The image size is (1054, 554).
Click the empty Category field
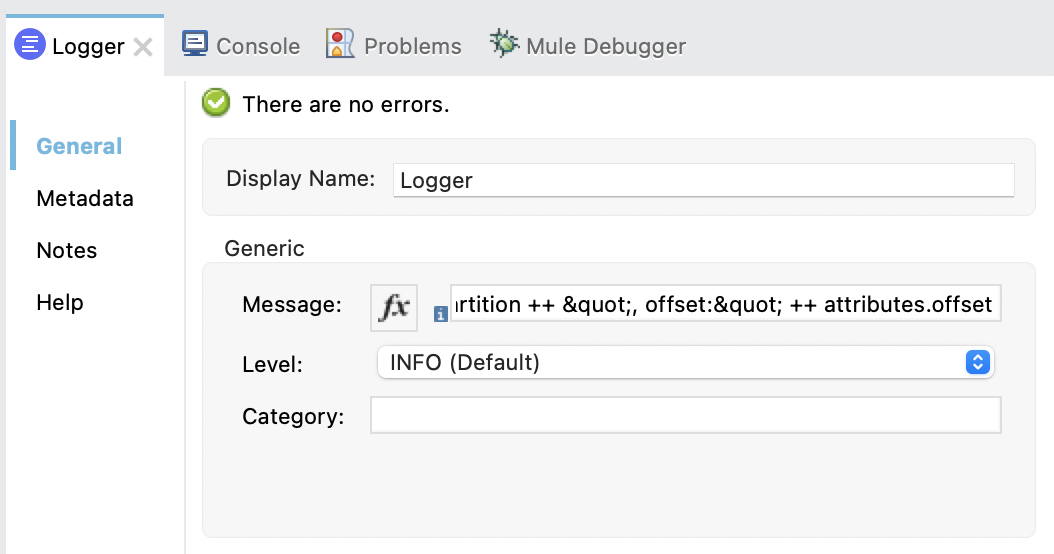685,415
